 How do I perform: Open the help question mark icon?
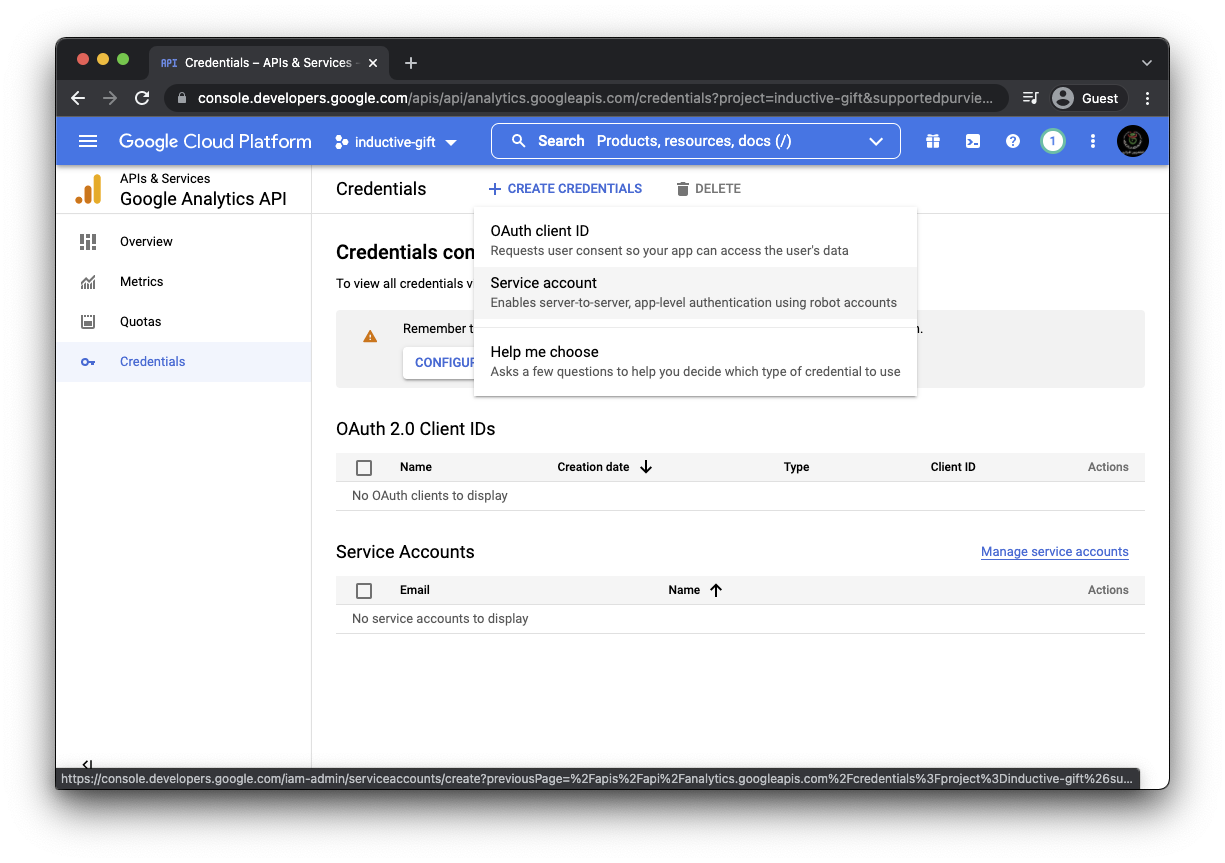point(1012,141)
